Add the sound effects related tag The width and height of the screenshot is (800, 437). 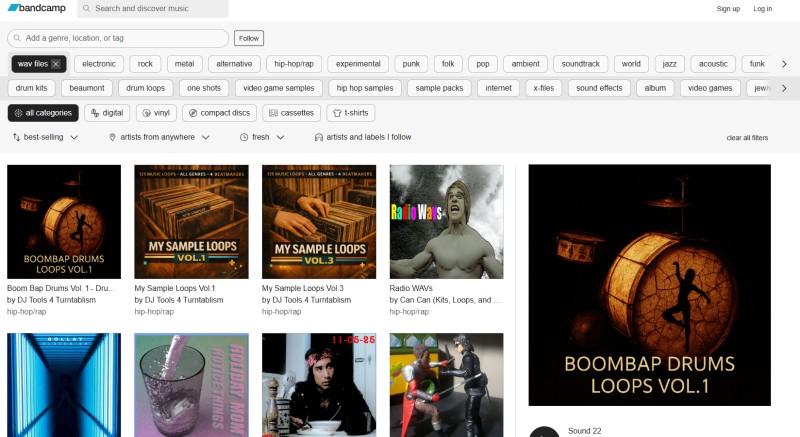click(599, 88)
